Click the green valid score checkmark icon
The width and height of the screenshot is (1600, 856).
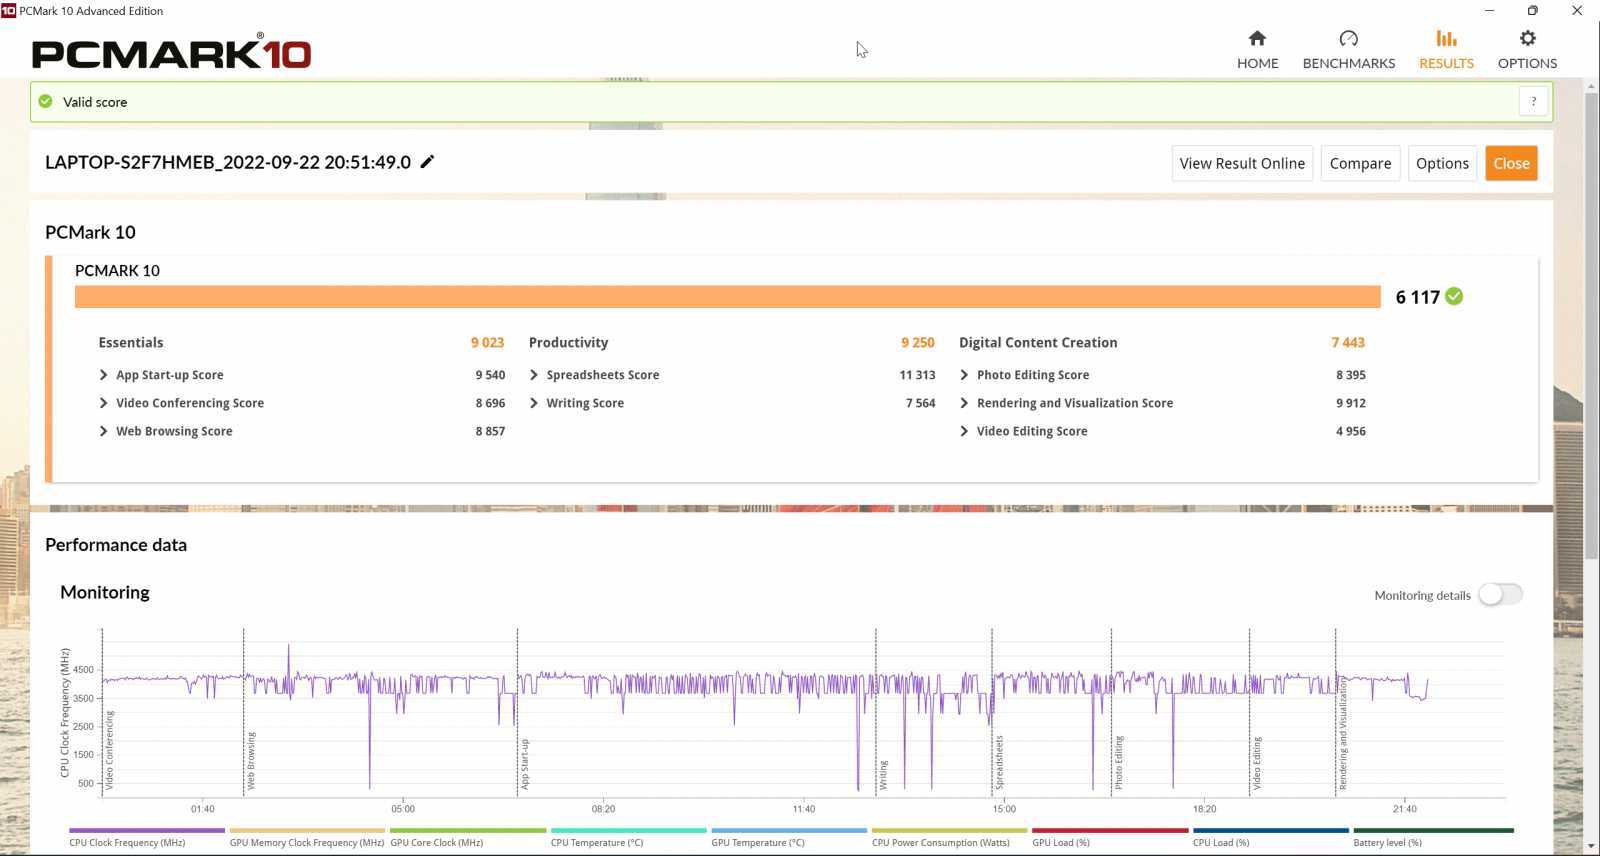pyautogui.click(x=45, y=101)
